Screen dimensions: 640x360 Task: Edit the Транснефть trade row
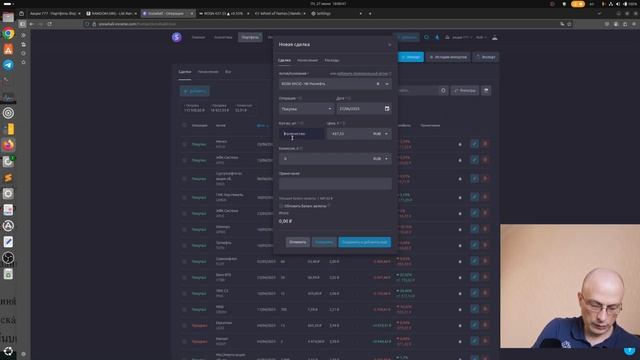point(474,245)
